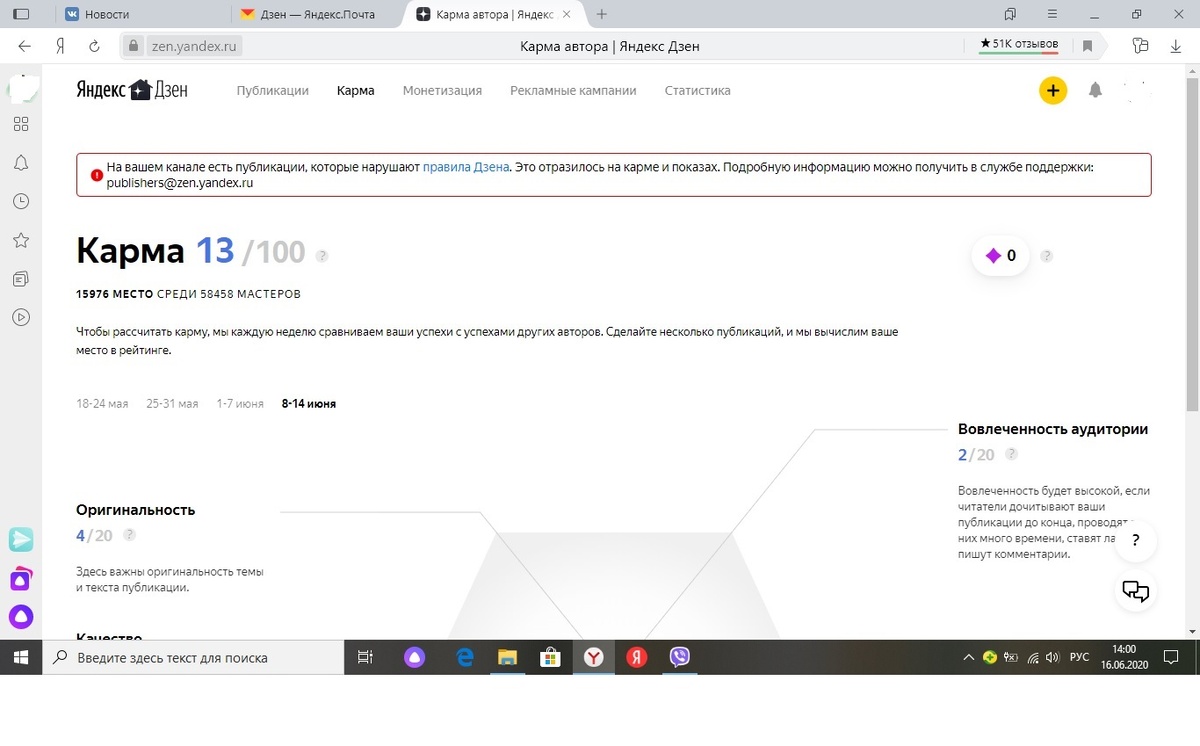Open video play icon in browser sidebar
1200x746 pixels.
click(x=21, y=317)
